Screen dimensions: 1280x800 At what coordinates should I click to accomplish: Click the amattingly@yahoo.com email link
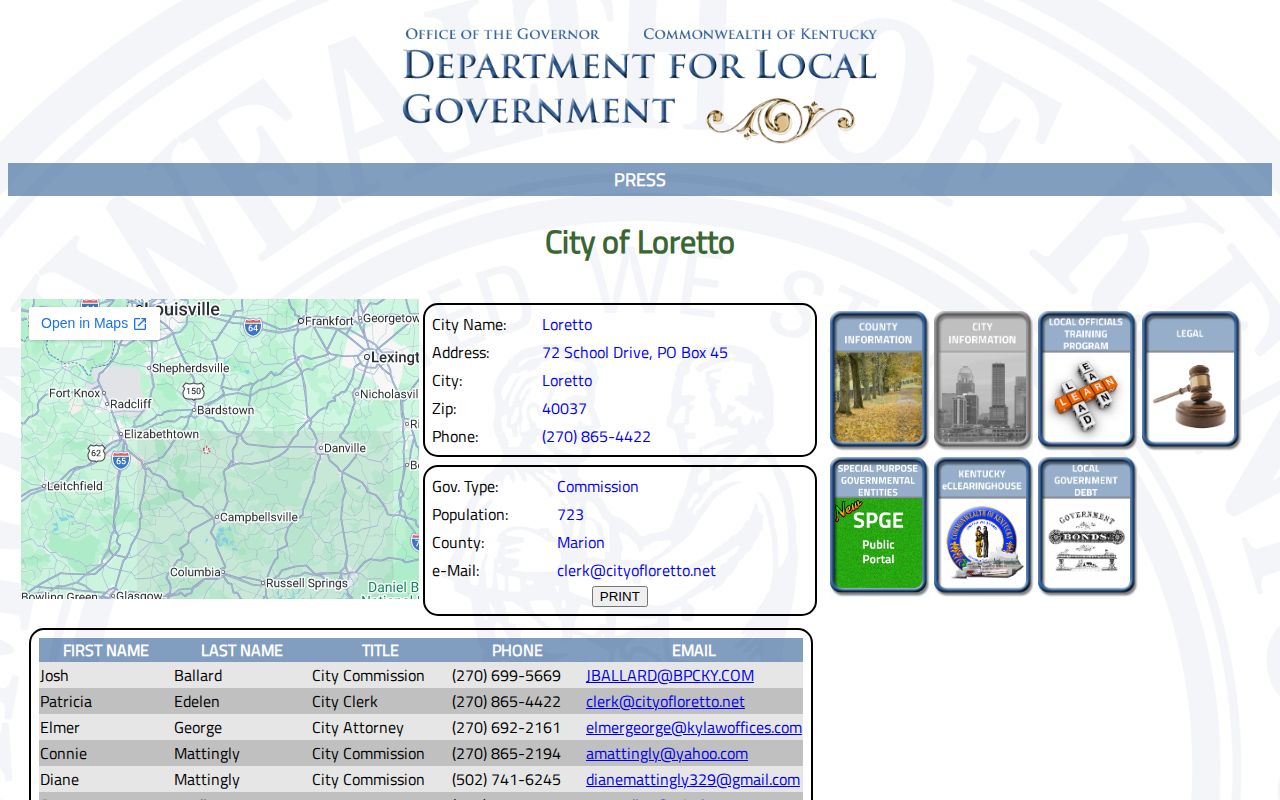coord(667,754)
